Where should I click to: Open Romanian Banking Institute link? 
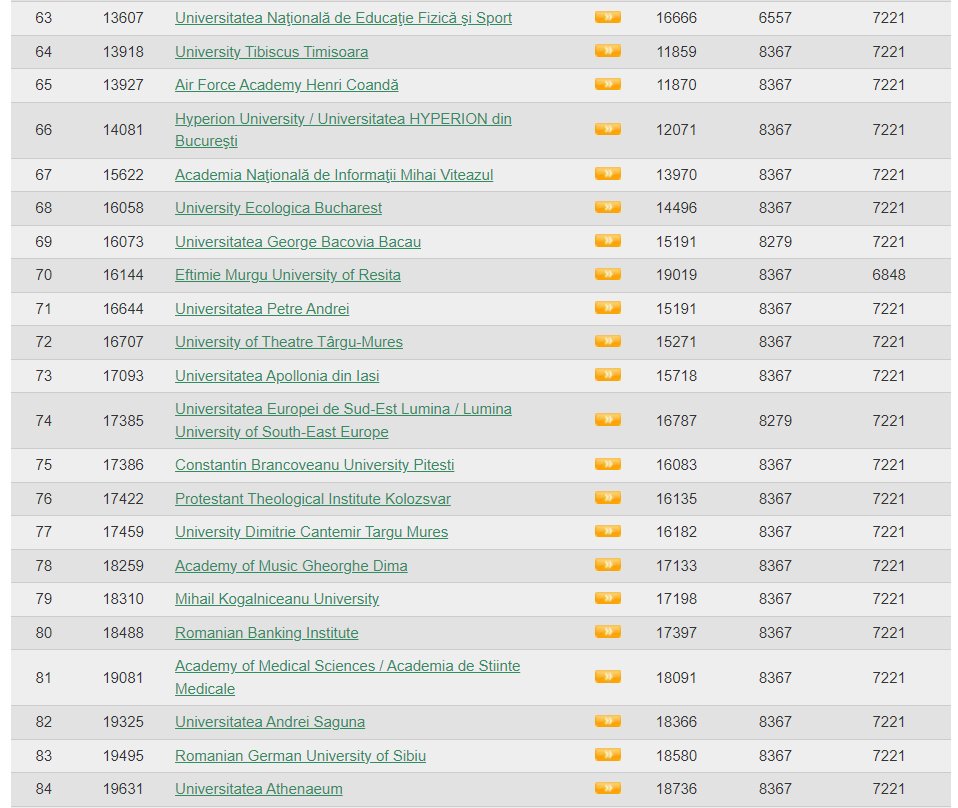click(x=266, y=633)
